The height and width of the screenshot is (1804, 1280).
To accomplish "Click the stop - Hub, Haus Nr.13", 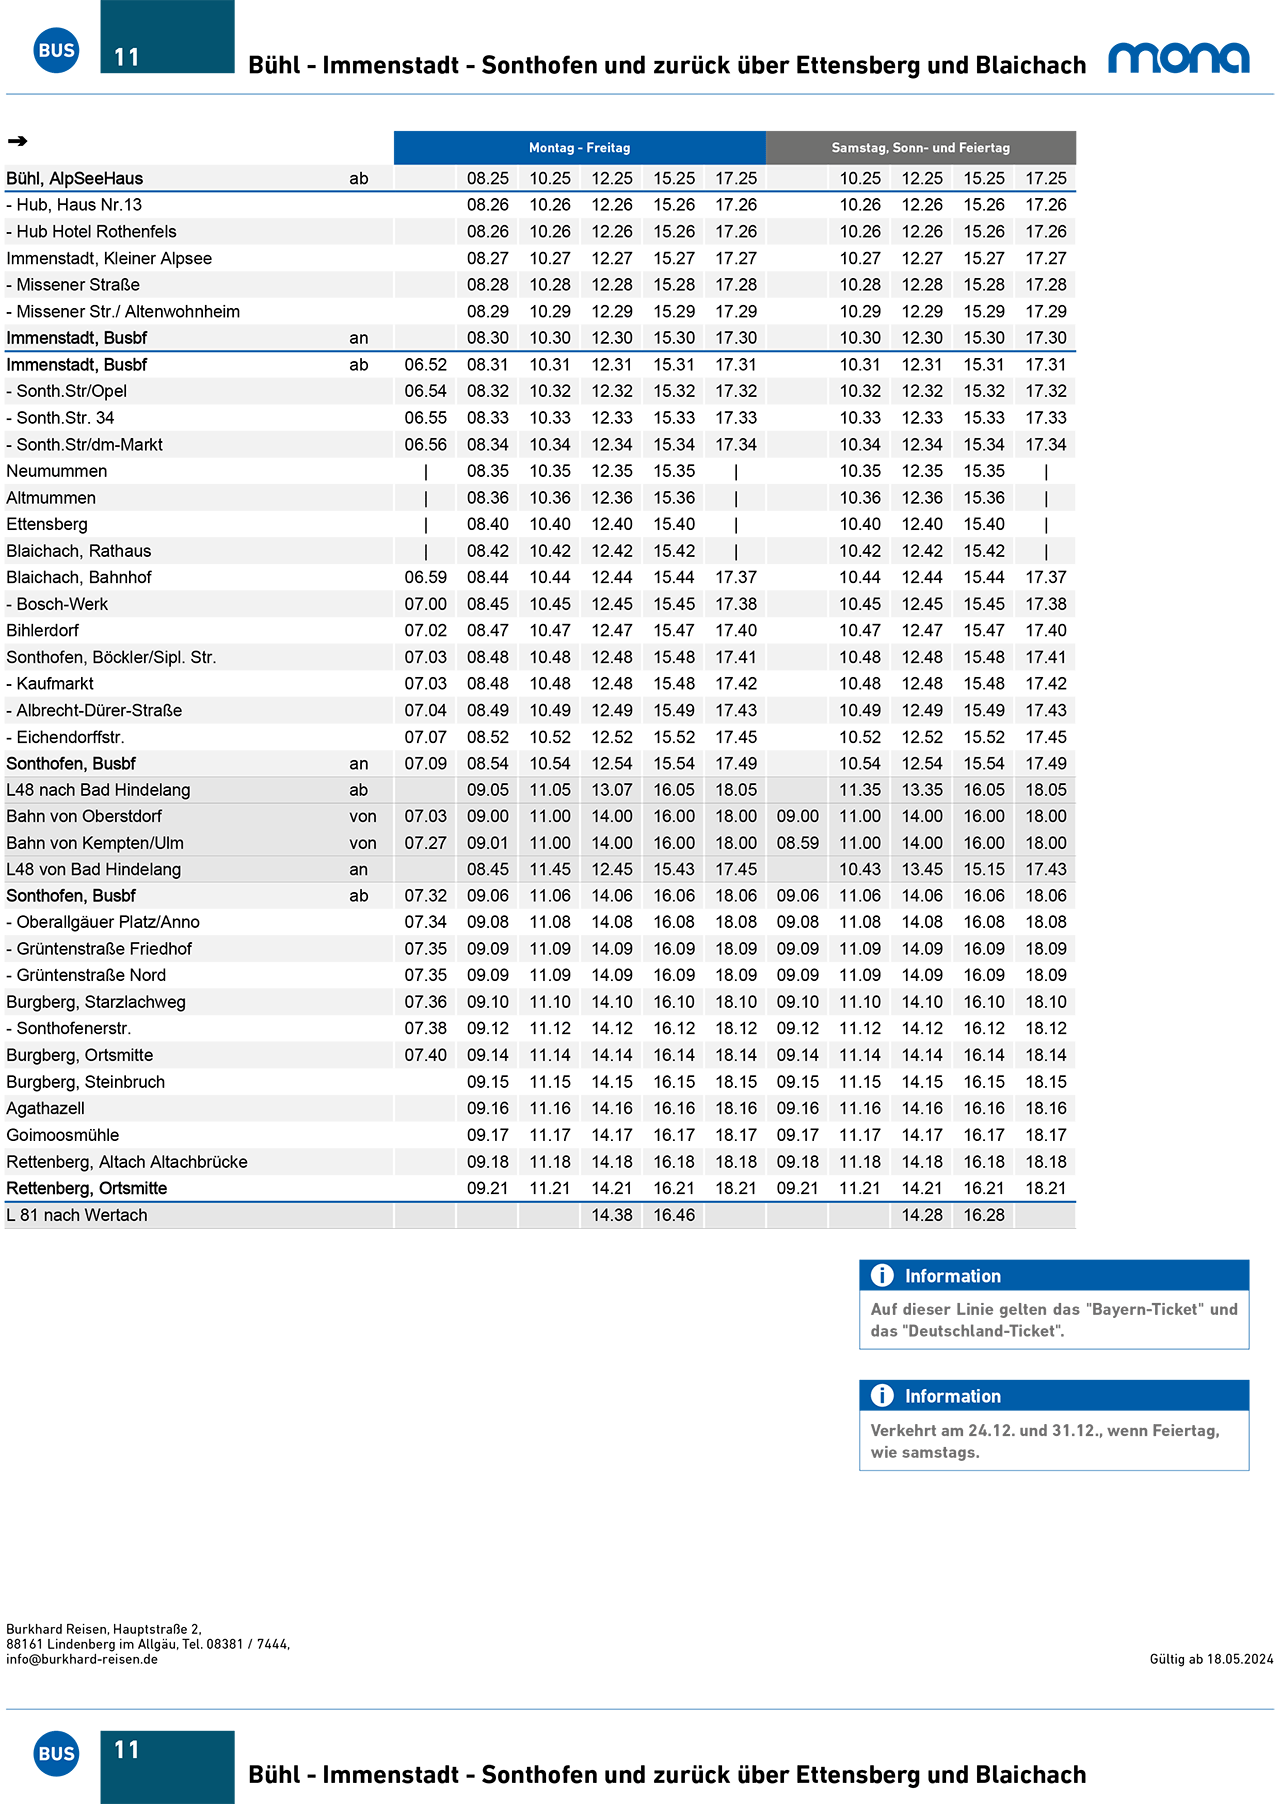I will click(74, 204).
